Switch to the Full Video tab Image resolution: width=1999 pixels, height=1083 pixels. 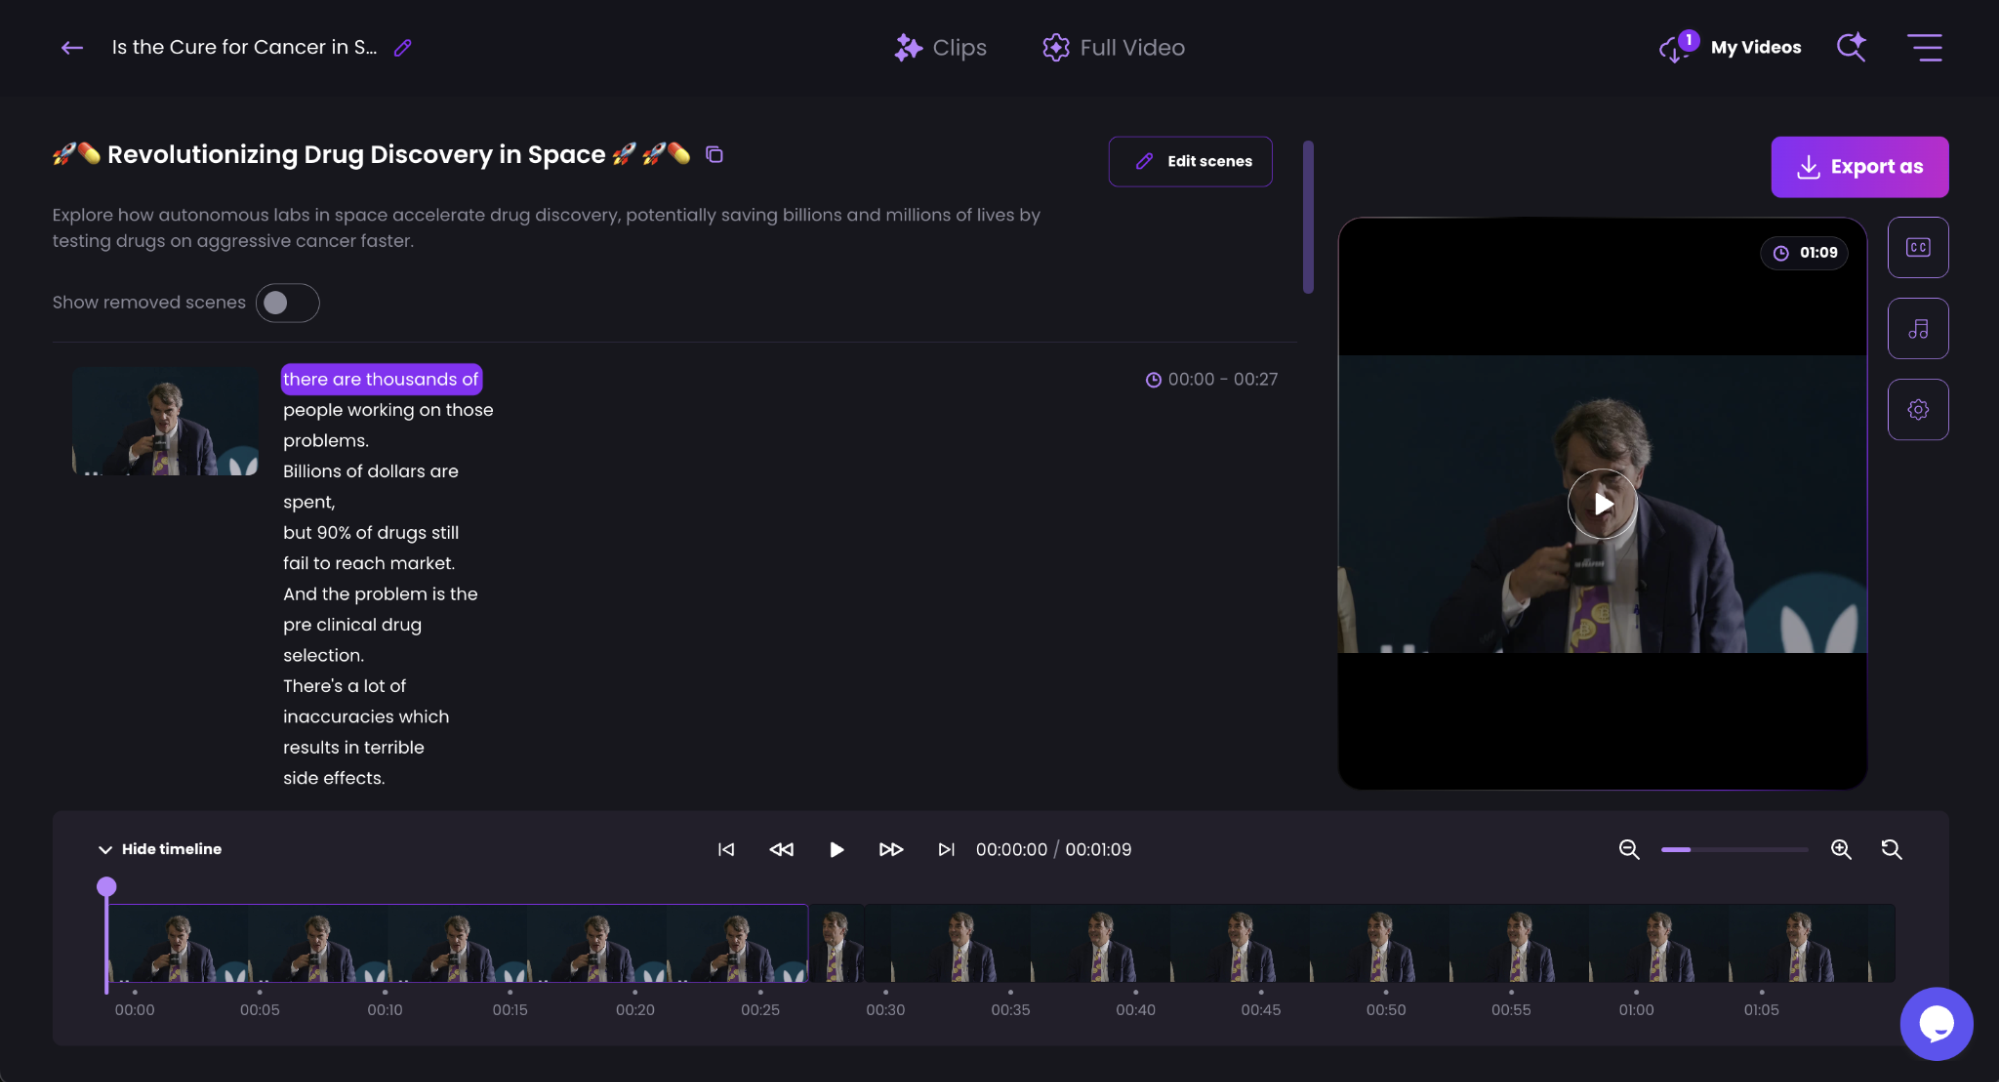(x=1112, y=47)
